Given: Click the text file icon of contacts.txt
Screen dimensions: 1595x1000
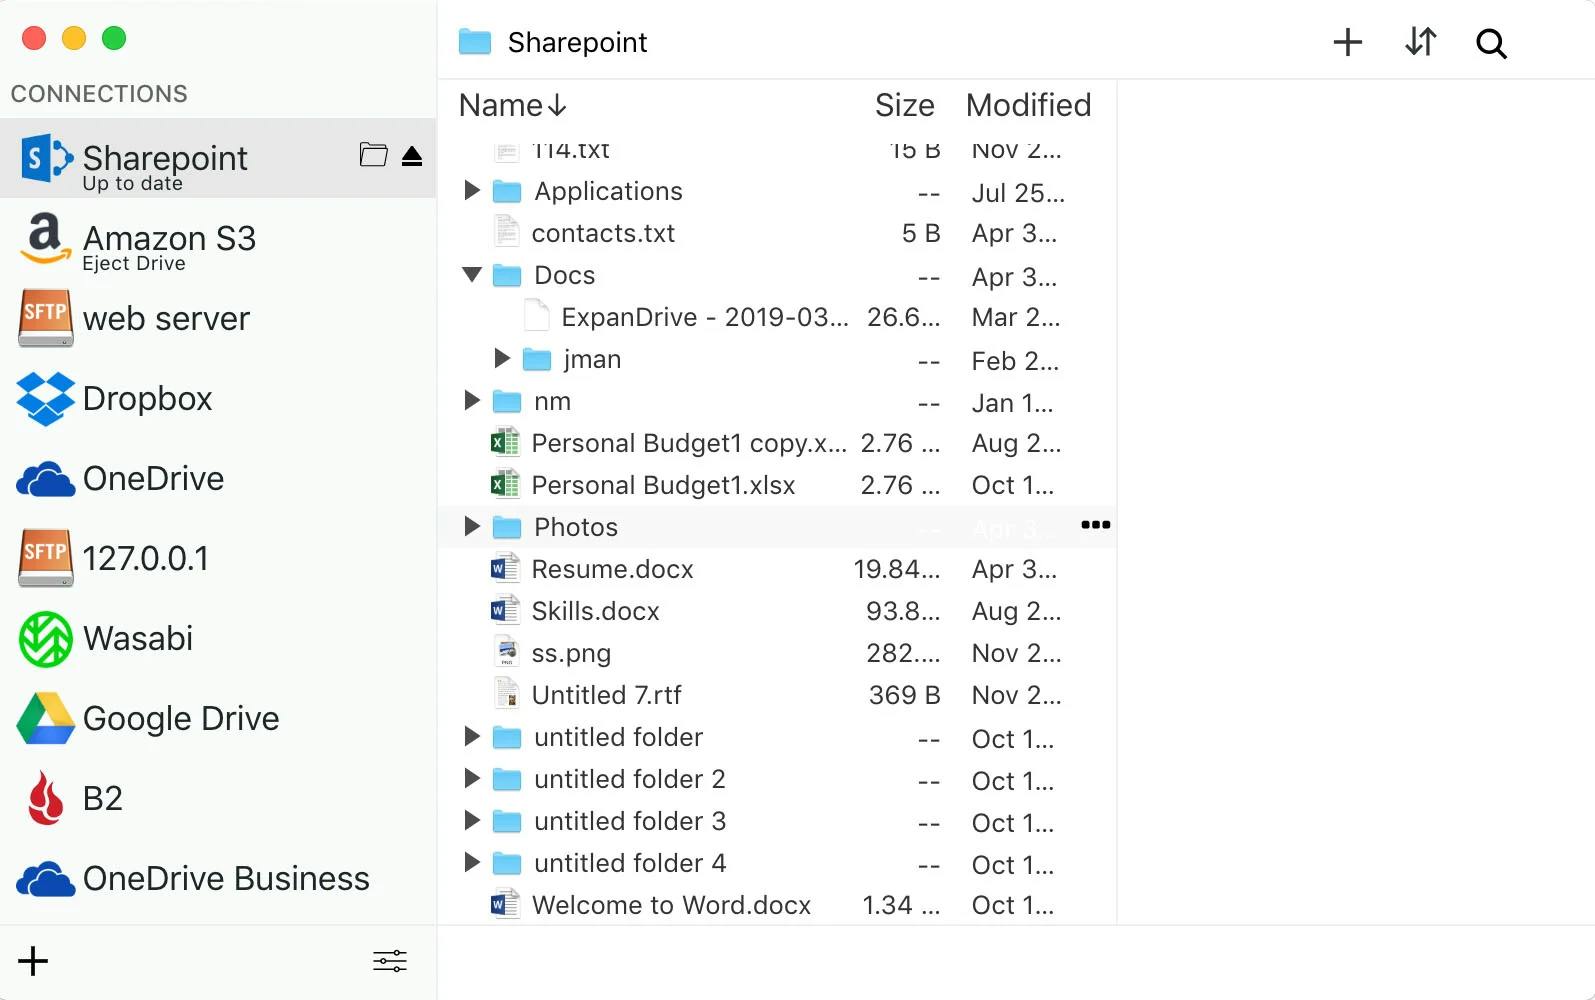Looking at the screenshot, I should click(507, 232).
